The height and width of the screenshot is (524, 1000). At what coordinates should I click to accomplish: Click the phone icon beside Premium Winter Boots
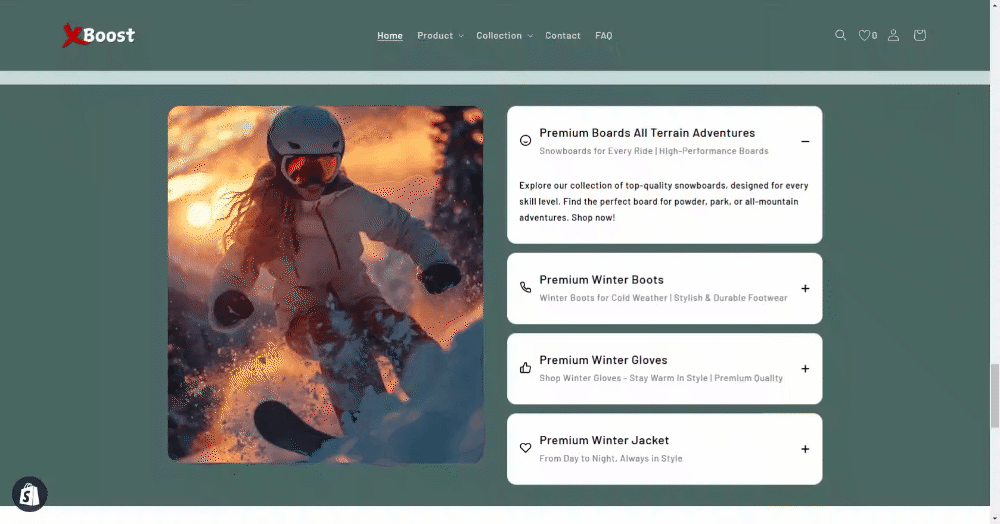526,287
